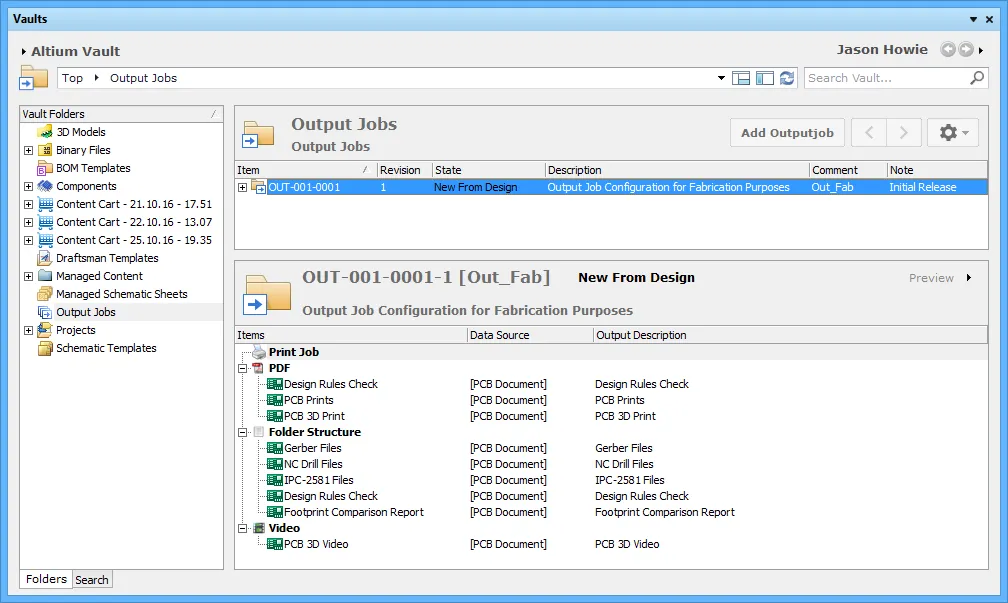This screenshot has height=603, width=1008.
Task: Click the State column header
Action: coord(489,170)
